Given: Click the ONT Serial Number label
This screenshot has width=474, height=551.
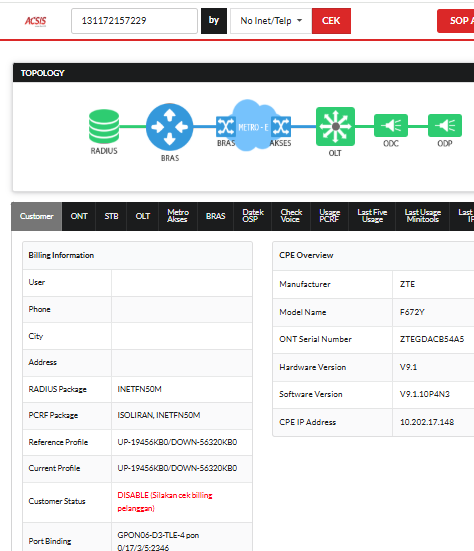Looking at the screenshot, I should click(x=316, y=339).
